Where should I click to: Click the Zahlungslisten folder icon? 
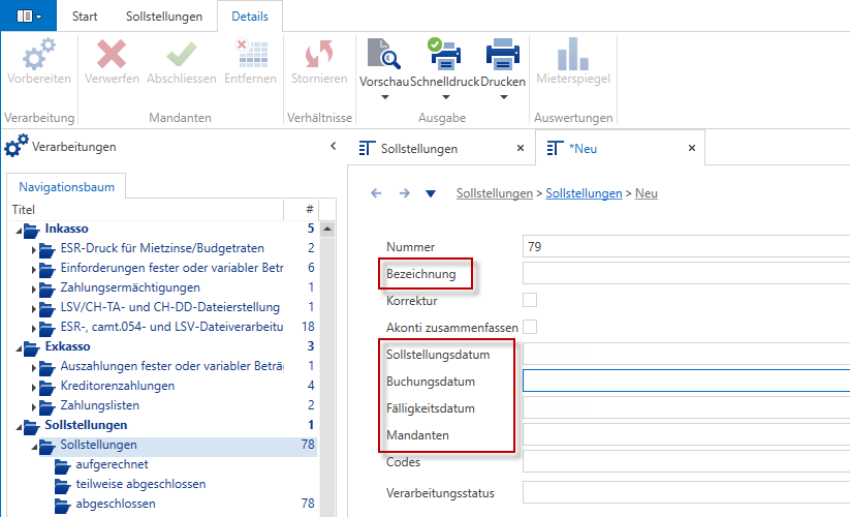[x=47, y=407]
